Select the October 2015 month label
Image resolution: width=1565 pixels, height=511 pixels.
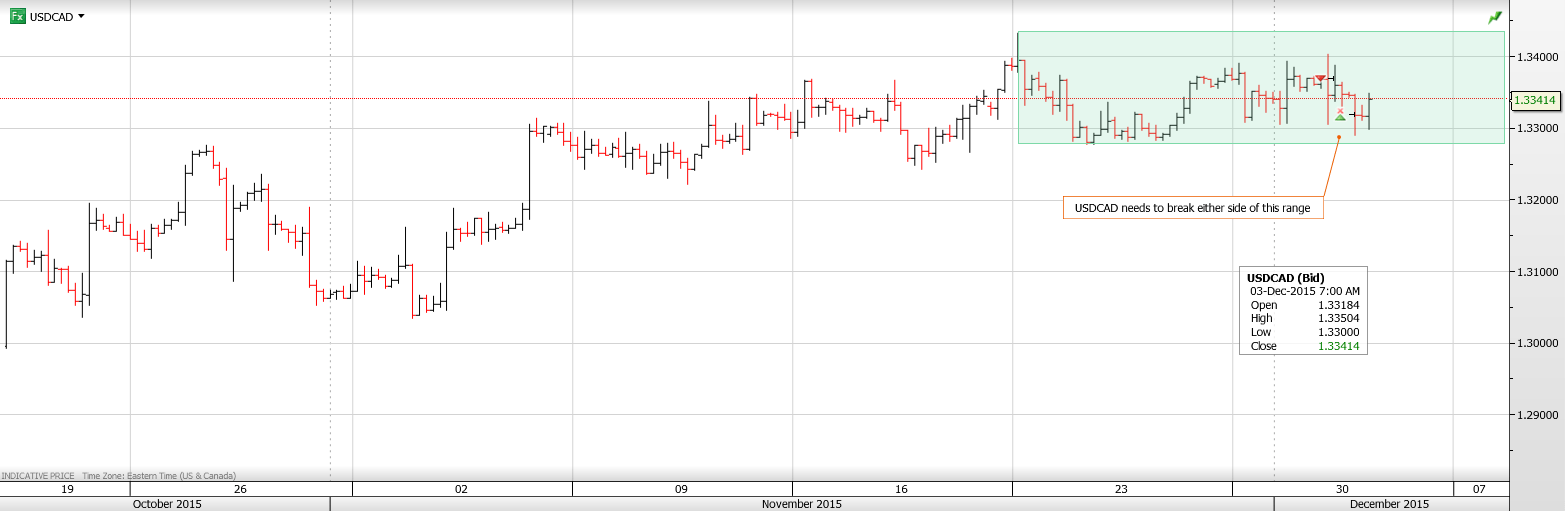tap(167, 504)
